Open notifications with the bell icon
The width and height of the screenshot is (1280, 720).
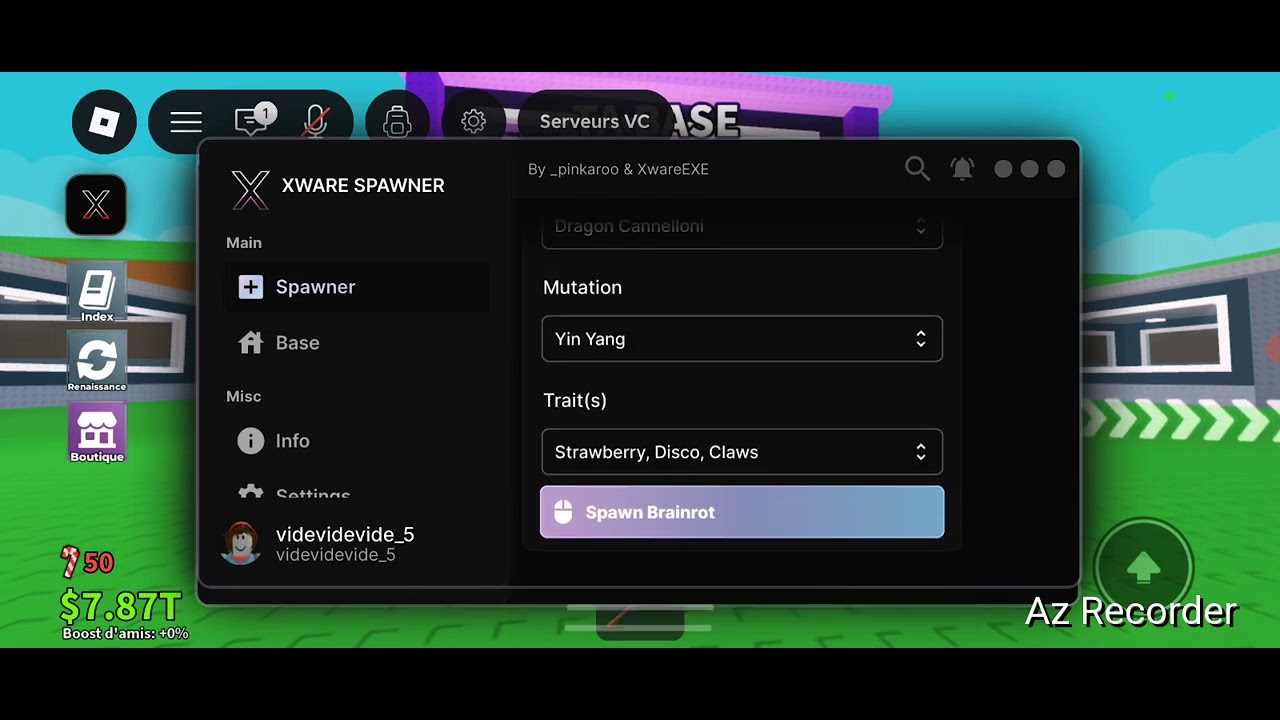pyautogui.click(x=962, y=169)
